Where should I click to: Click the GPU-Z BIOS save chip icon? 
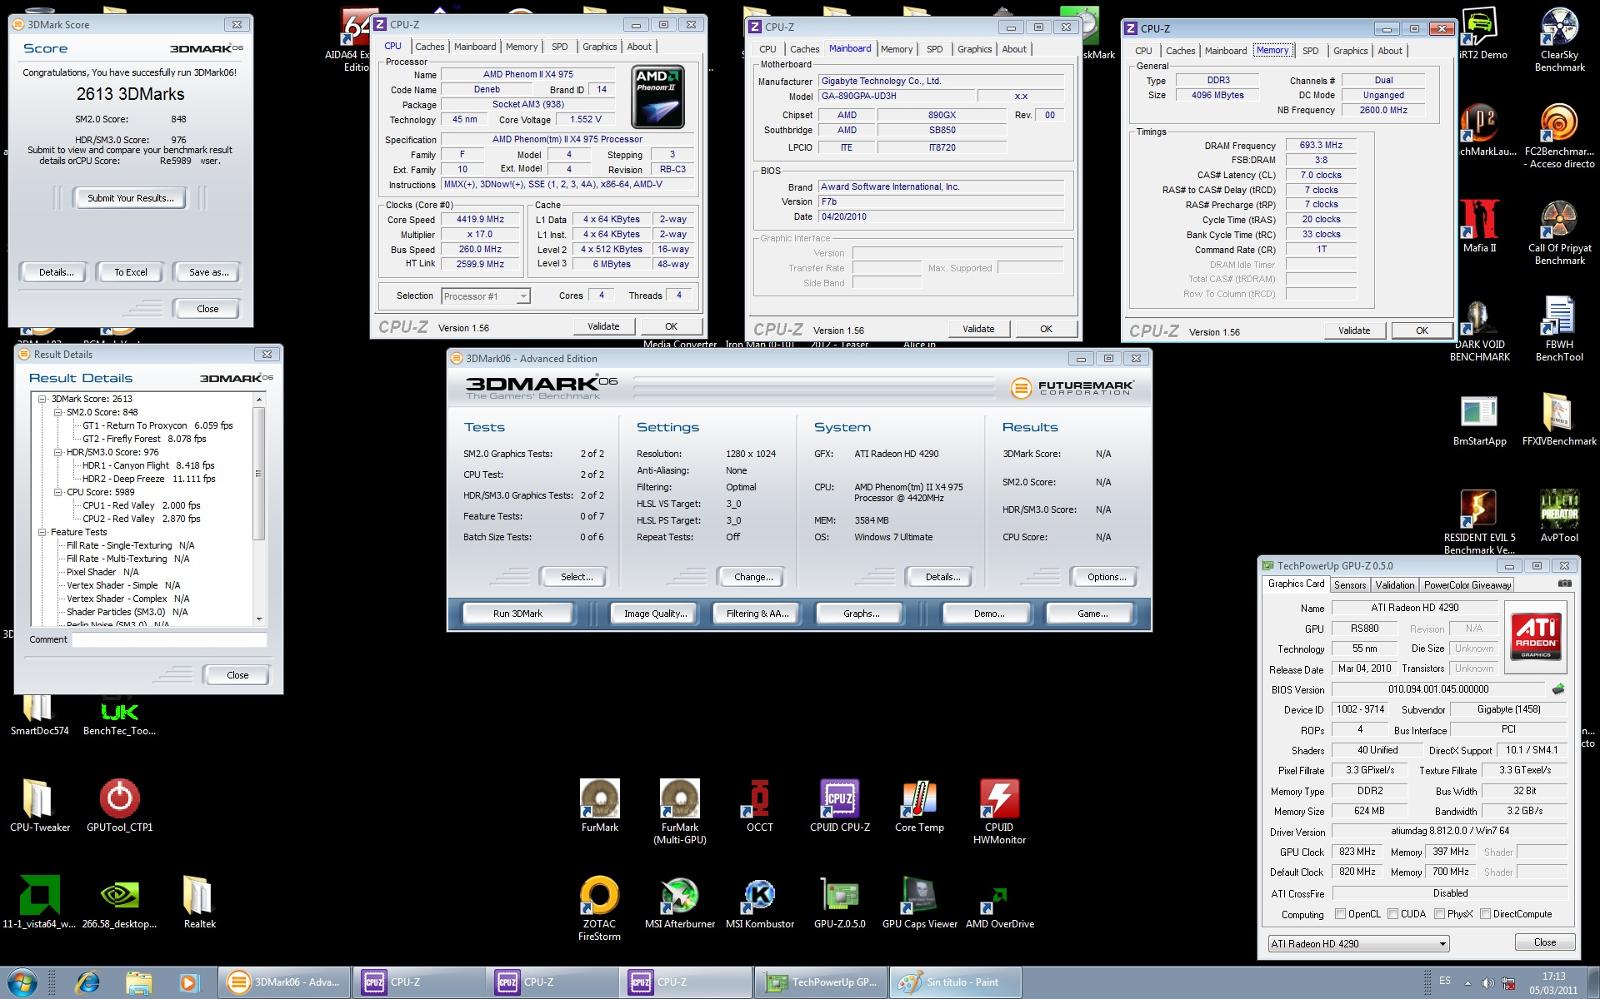pyautogui.click(x=1557, y=689)
